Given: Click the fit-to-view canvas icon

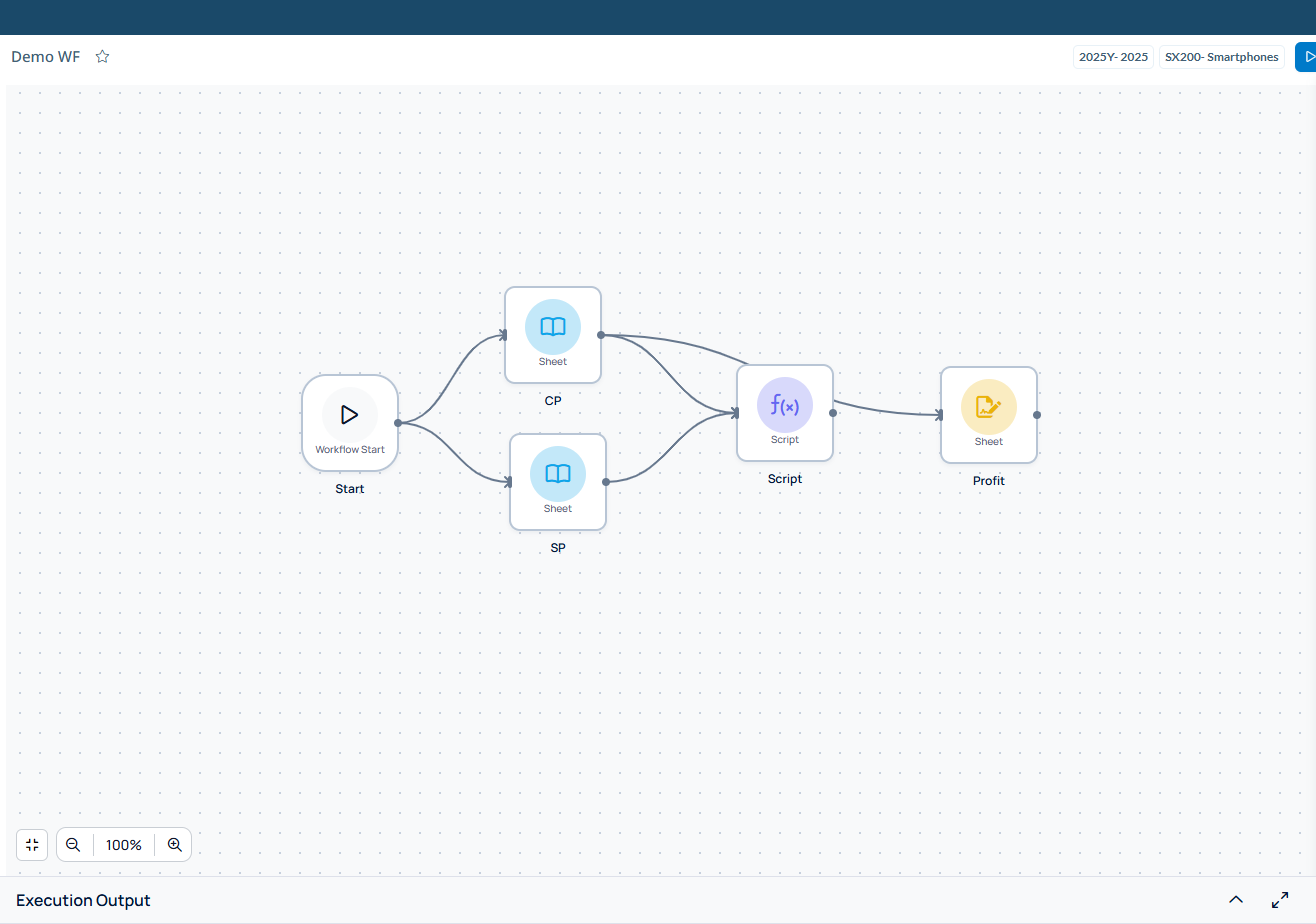Looking at the screenshot, I should pos(32,845).
